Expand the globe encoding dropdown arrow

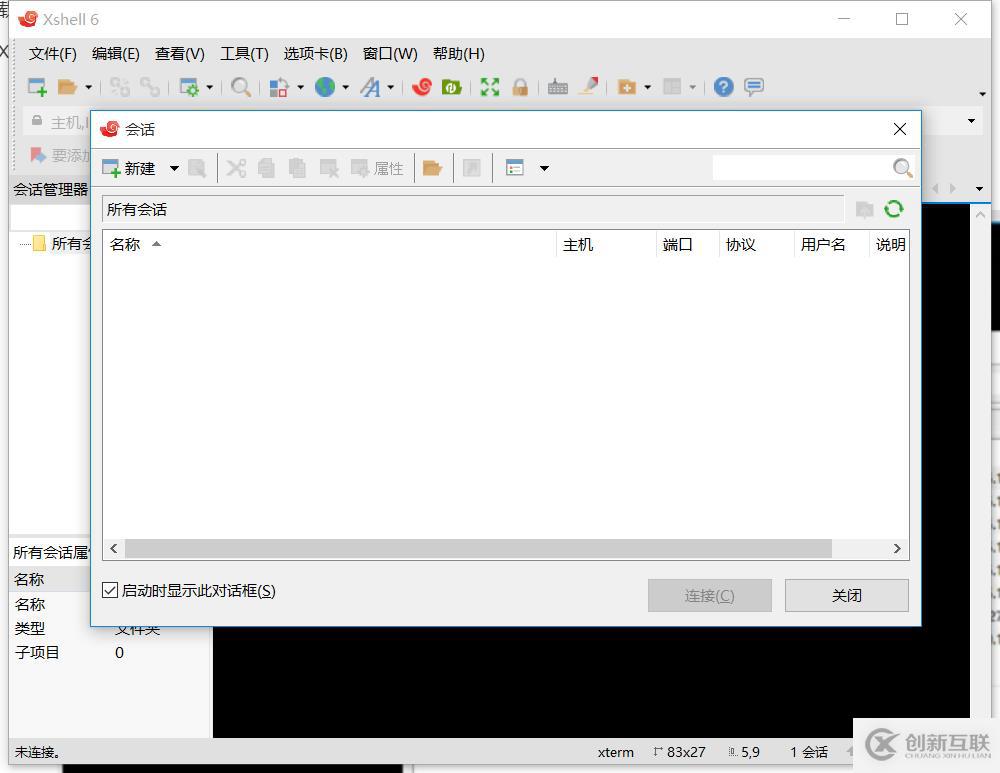pyautogui.click(x=346, y=87)
